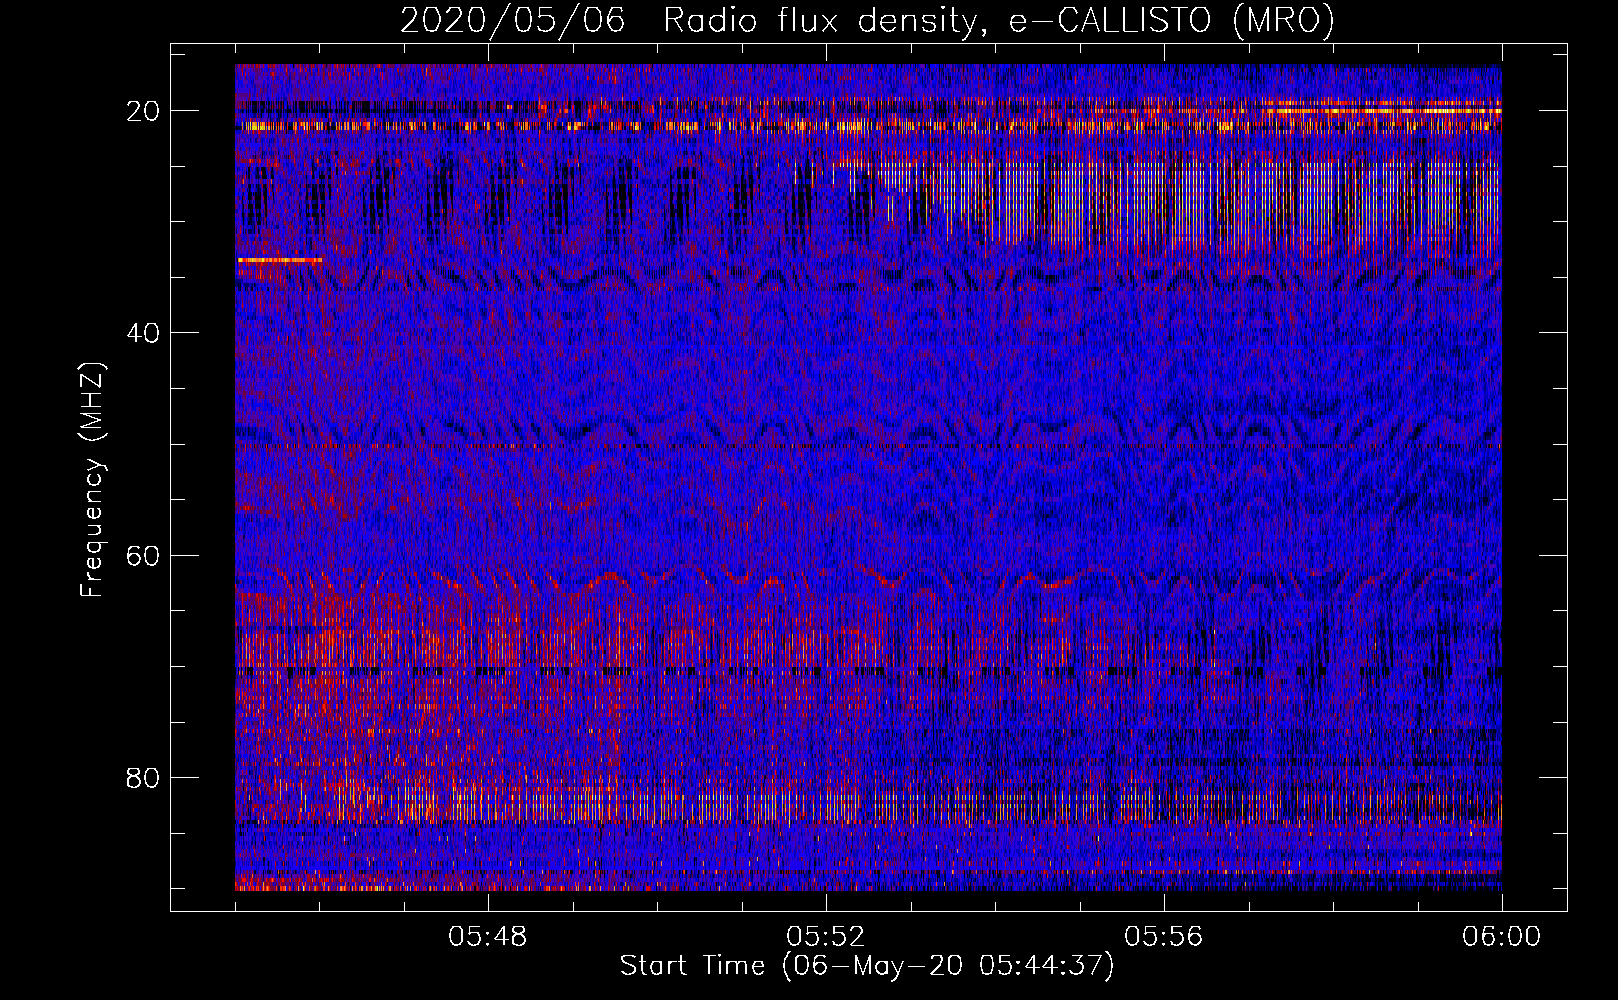
Task: Click the 06:00 time tick label
Action: pos(1501,937)
